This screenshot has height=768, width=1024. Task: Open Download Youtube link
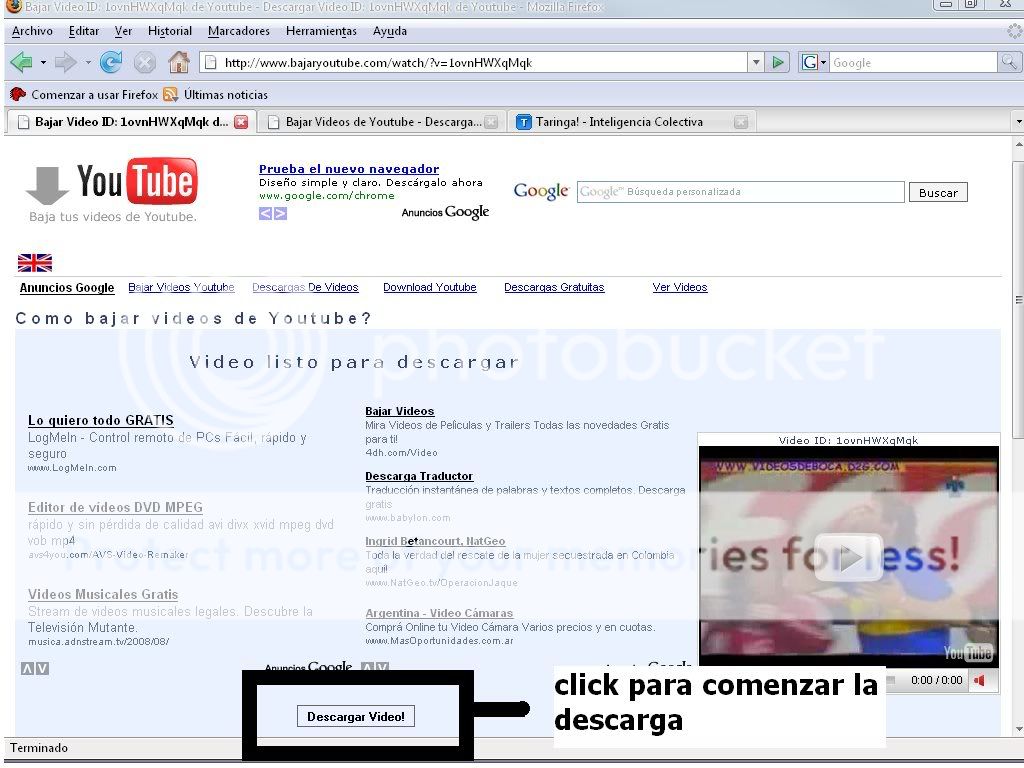point(430,287)
